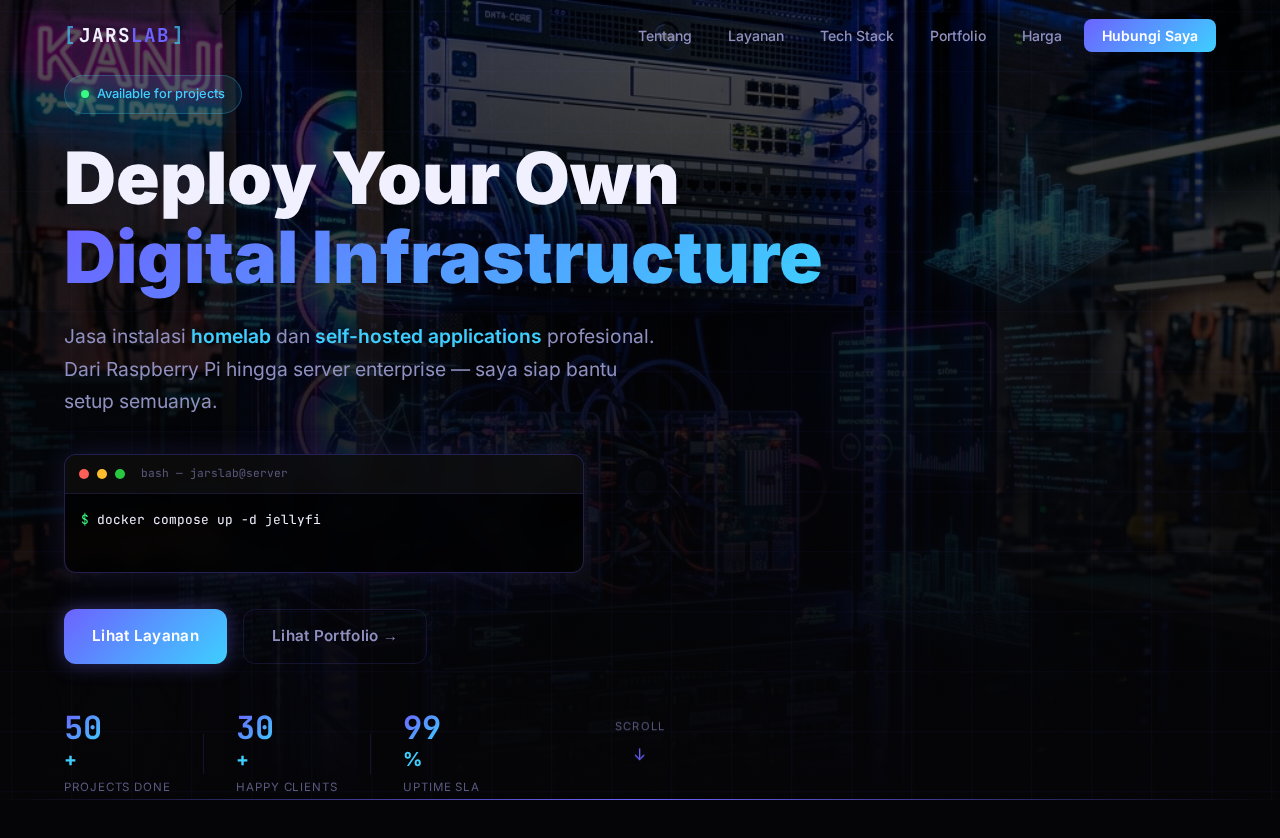The image size is (1280, 838).
Task: Click the terminal title bash — jarslab@server
Action: point(214,474)
